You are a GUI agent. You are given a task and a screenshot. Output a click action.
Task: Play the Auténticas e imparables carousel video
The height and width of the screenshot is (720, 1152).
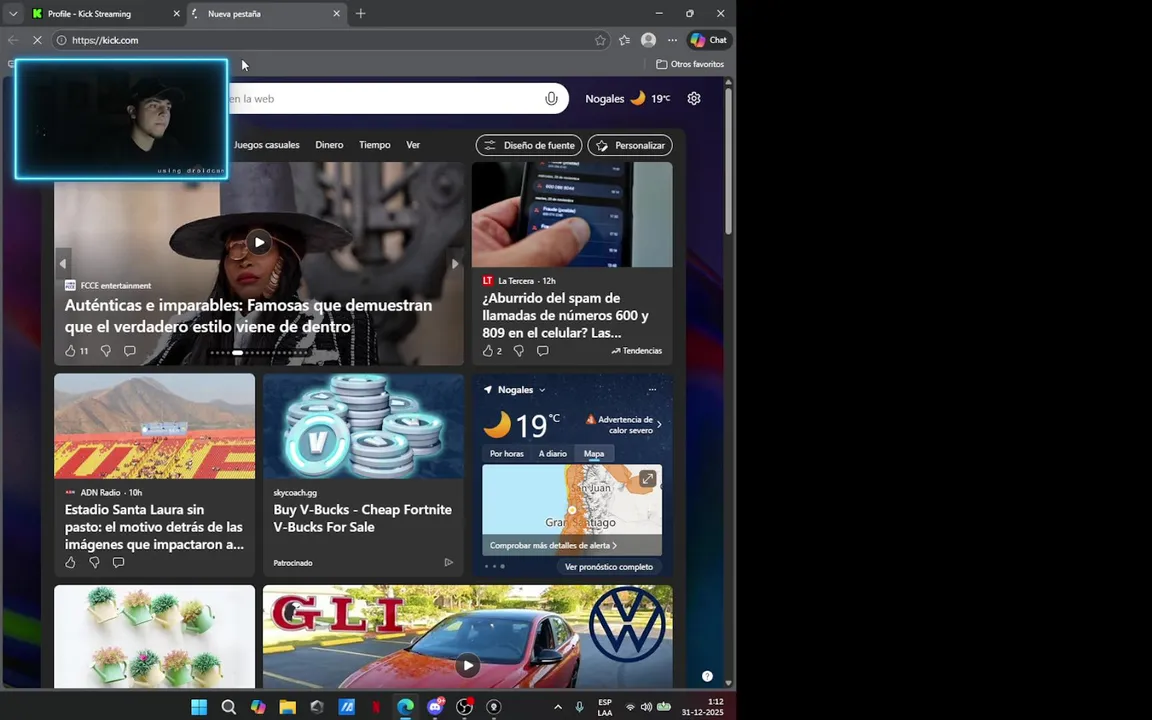pos(259,242)
